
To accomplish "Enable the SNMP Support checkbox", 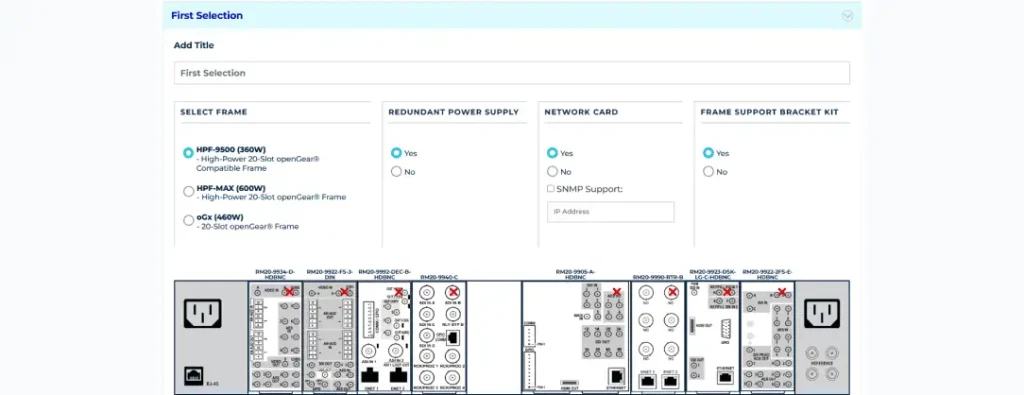I will (x=551, y=189).
